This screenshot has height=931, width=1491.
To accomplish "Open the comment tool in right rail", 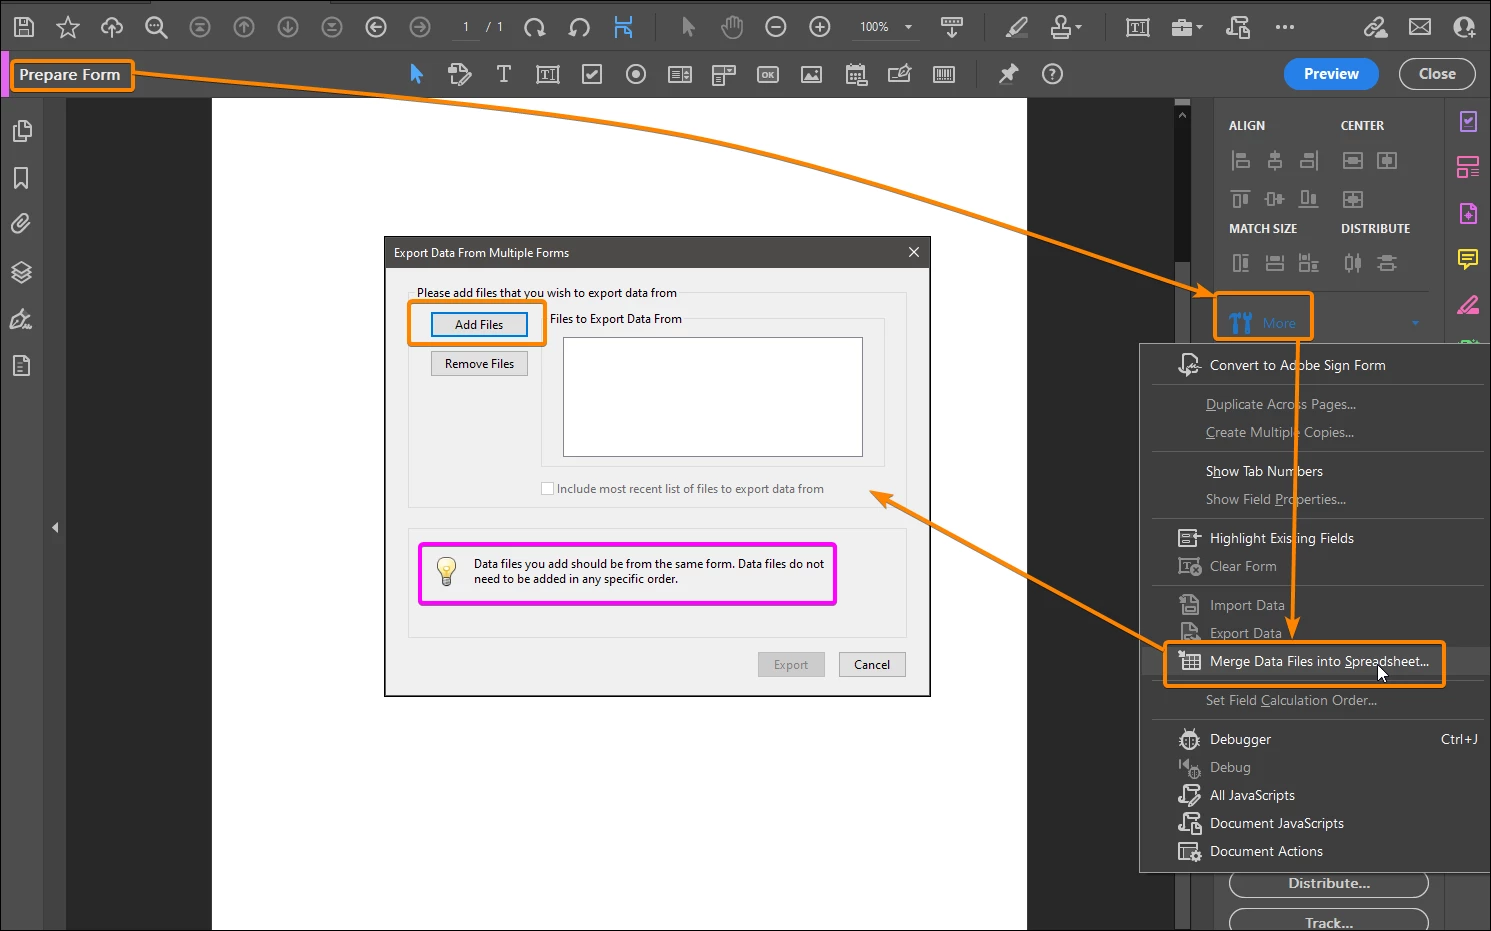I will pyautogui.click(x=1468, y=259).
